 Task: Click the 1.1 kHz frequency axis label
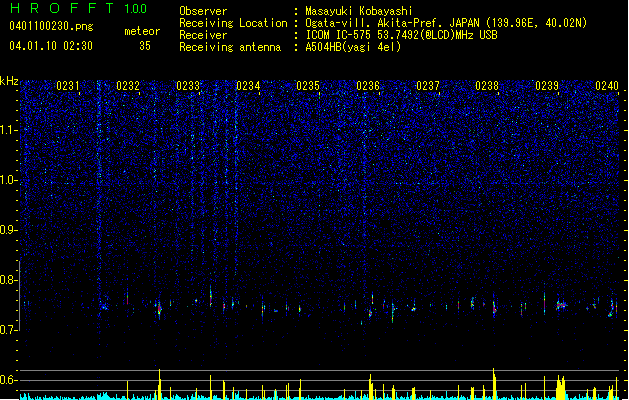[8, 130]
